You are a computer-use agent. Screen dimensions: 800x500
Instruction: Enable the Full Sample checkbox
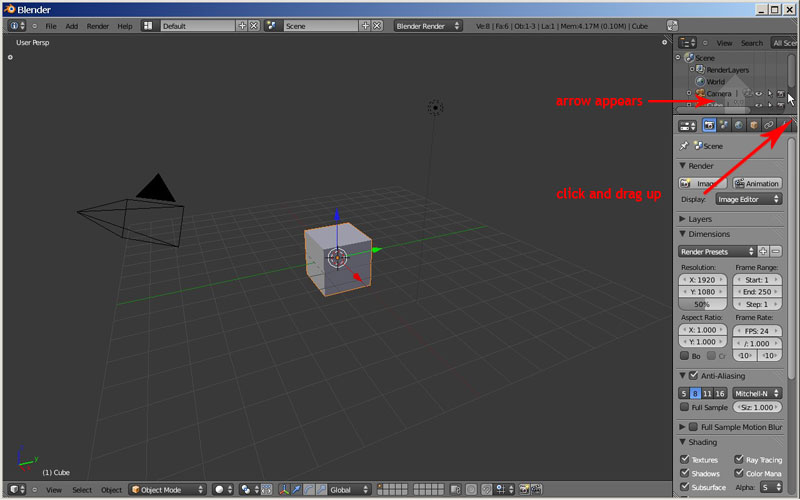click(685, 407)
